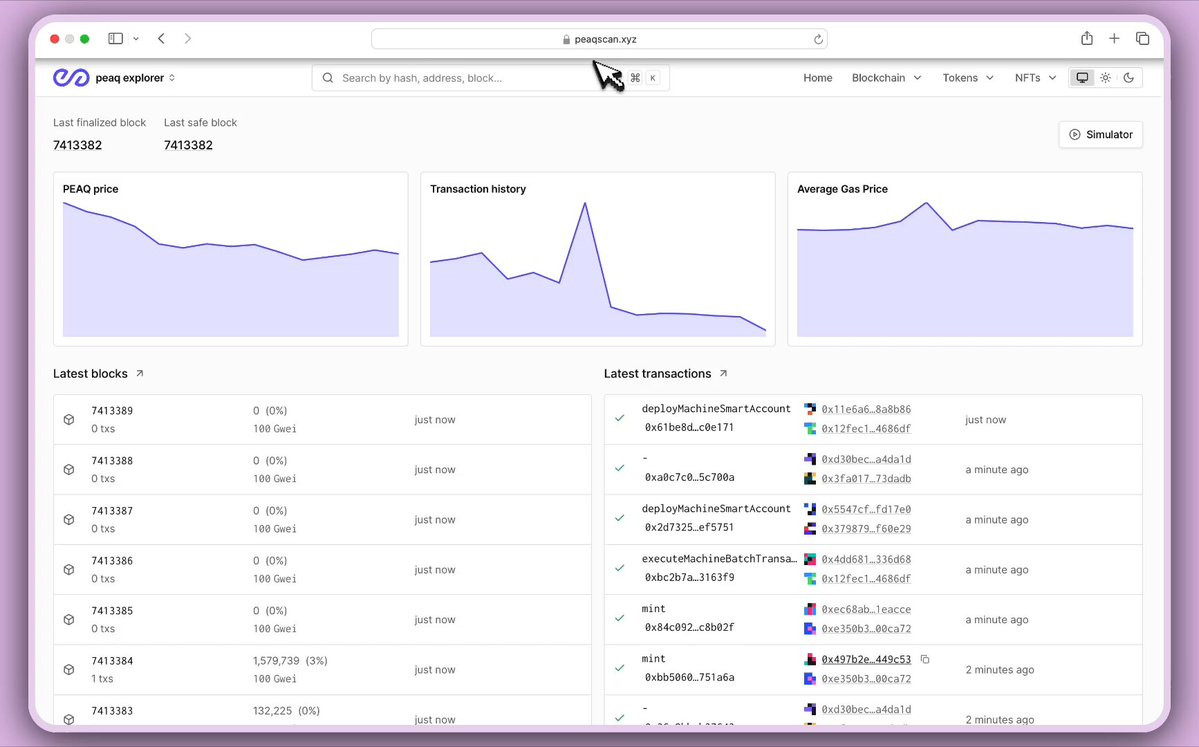The height and width of the screenshot is (747, 1199).
Task: Open transaction hash 0xa0c7c0…5c700a
Action: tap(689, 477)
